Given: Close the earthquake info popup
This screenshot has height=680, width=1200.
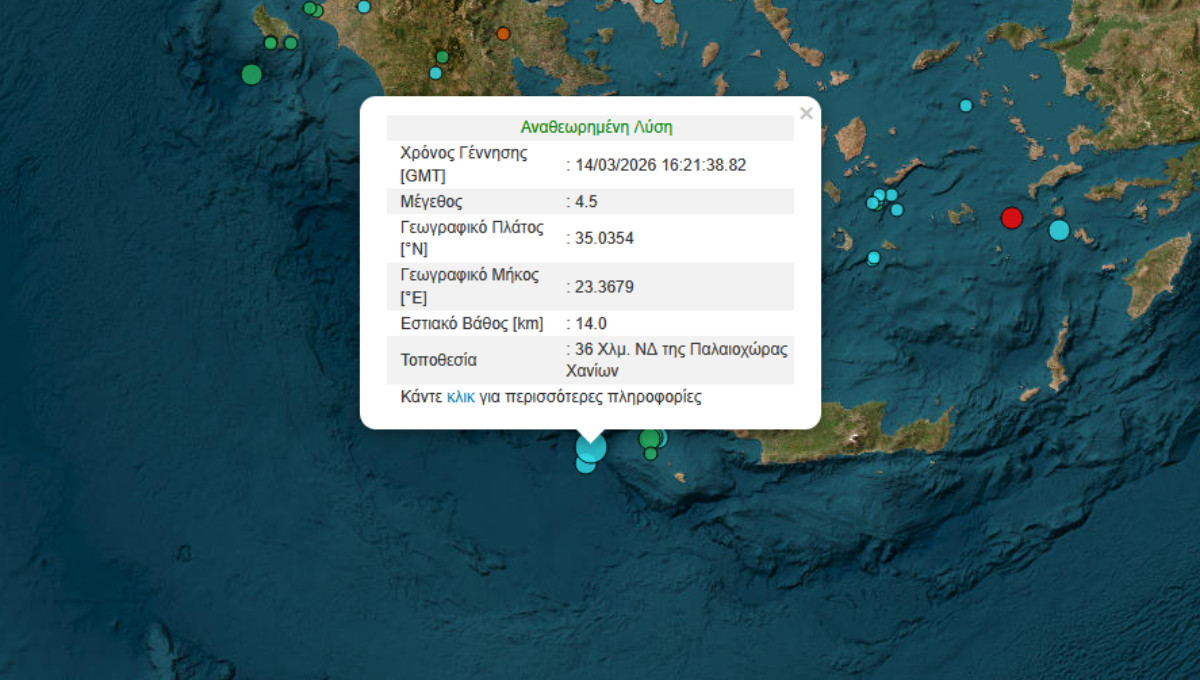Looking at the screenshot, I should point(806,113).
